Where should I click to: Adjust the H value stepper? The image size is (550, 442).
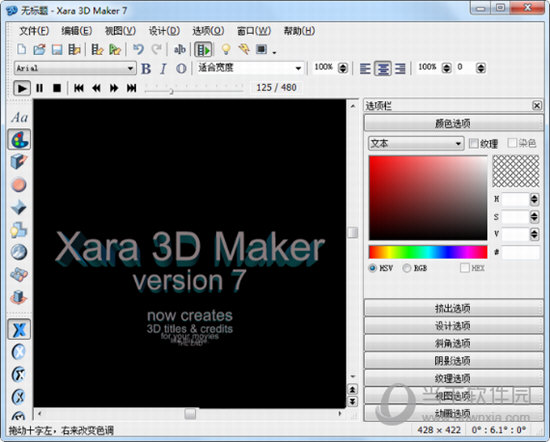pyautogui.click(x=534, y=199)
